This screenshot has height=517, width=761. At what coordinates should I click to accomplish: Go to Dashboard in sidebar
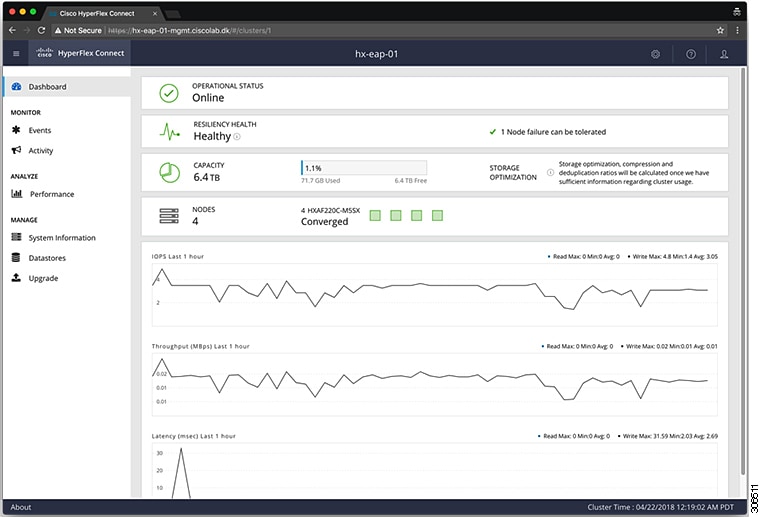click(67, 86)
